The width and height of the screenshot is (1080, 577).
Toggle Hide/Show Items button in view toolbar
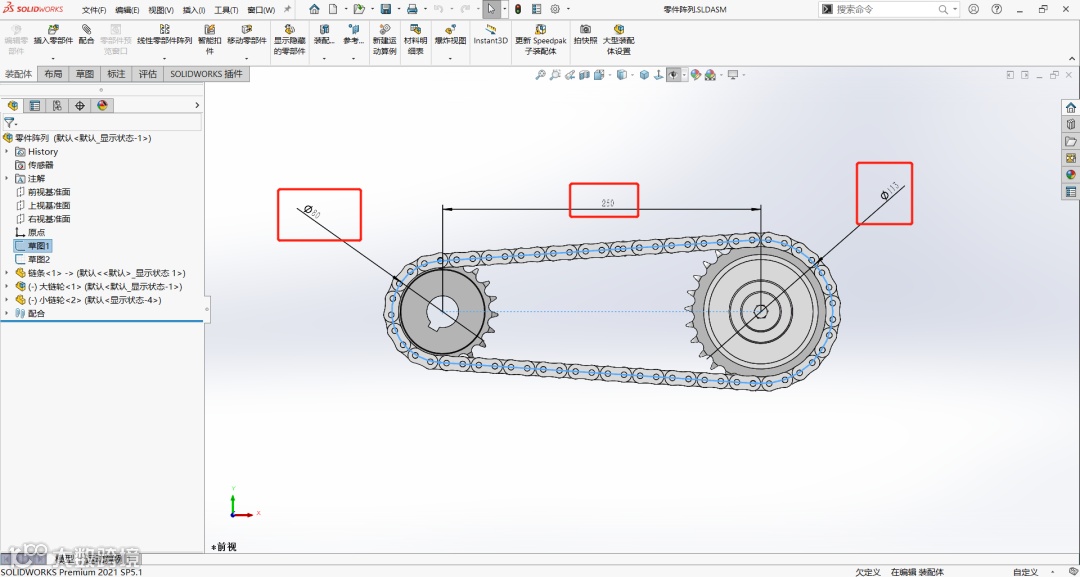coord(673,75)
